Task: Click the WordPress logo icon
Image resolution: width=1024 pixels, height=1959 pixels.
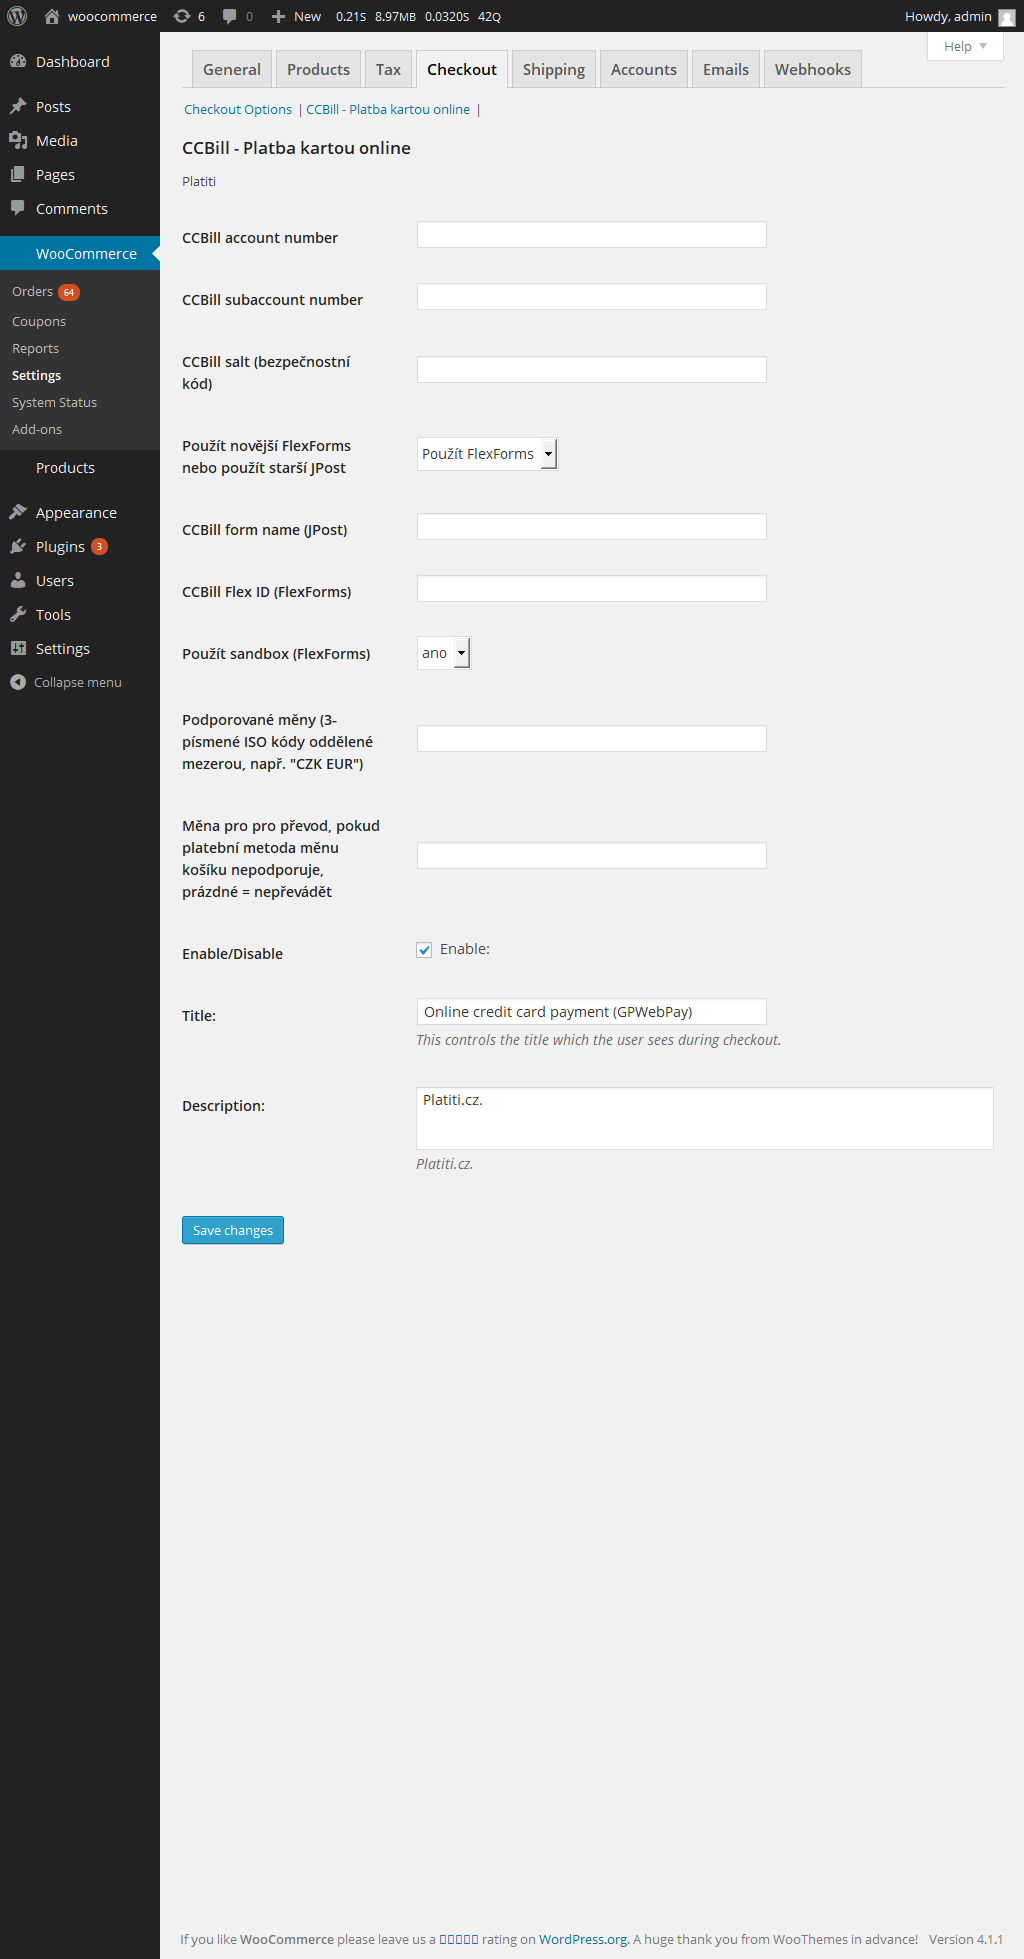Action: [x=17, y=16]
